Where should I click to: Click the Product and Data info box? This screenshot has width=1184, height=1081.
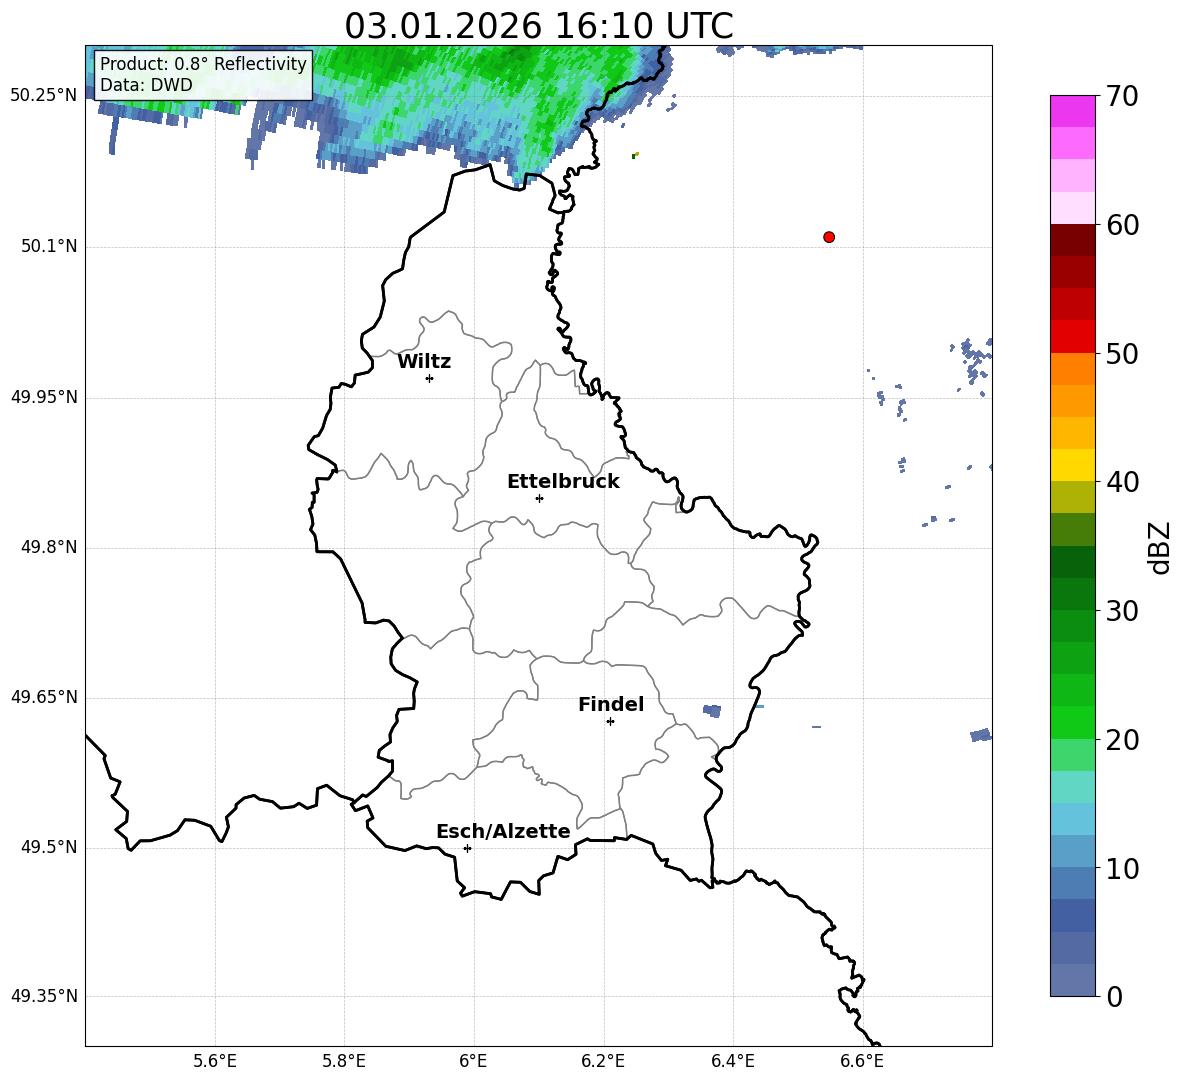[x=203, y=75]
